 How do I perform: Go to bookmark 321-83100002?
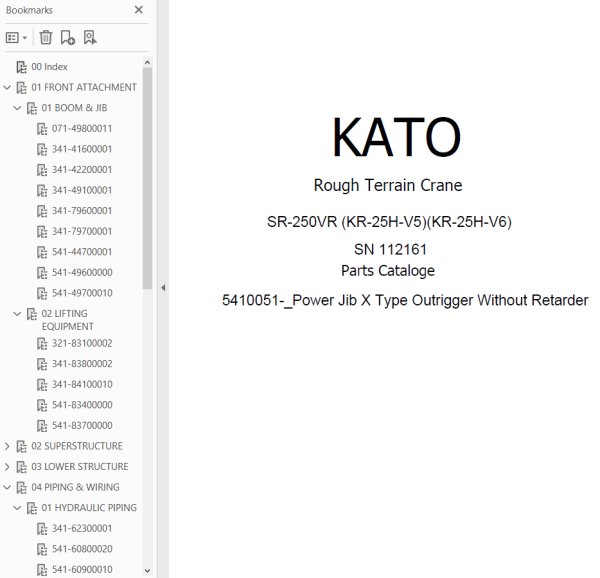(82, 344)
